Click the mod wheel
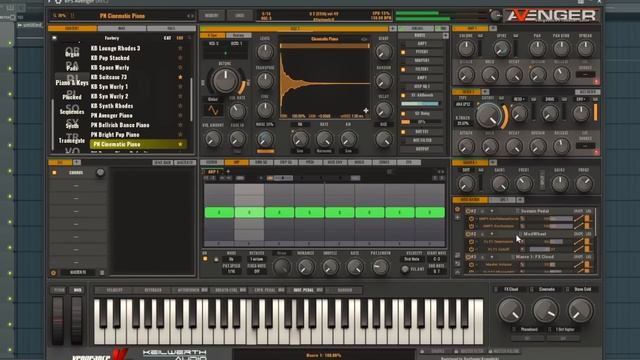Viewport: 640px width, 360px height. click(77, 320)
